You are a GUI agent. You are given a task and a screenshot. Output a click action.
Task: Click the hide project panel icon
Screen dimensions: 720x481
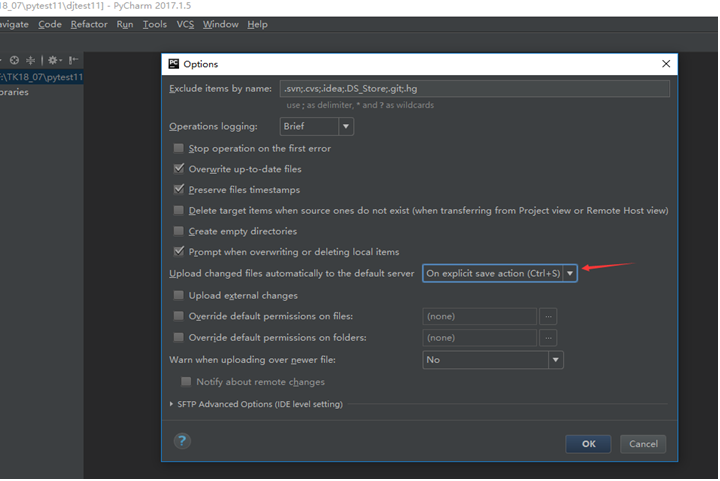[x=73, y=60]
